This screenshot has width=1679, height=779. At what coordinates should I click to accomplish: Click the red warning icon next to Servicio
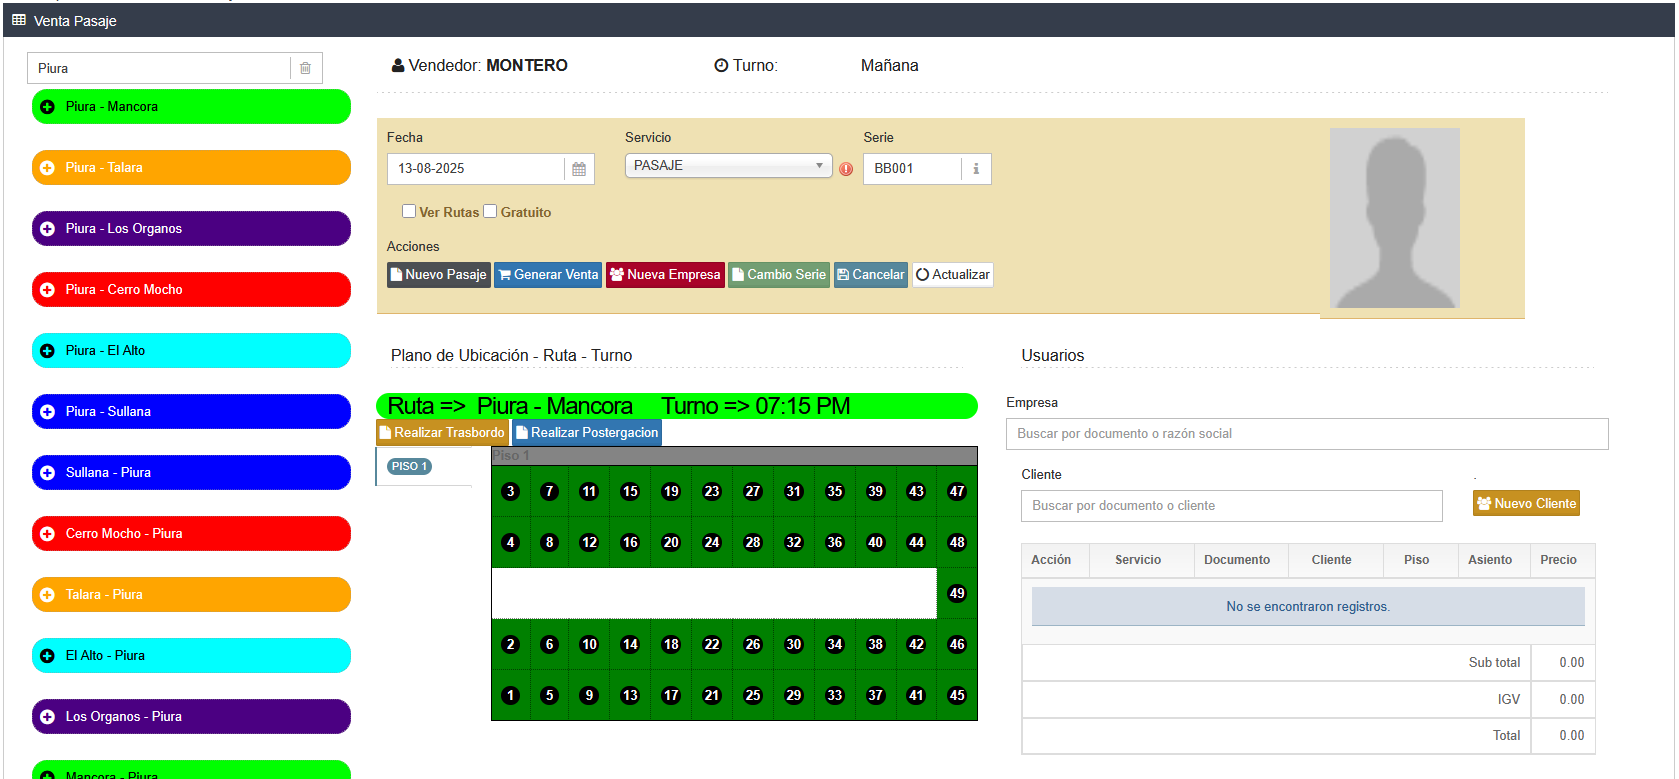(x=846, y=169)
